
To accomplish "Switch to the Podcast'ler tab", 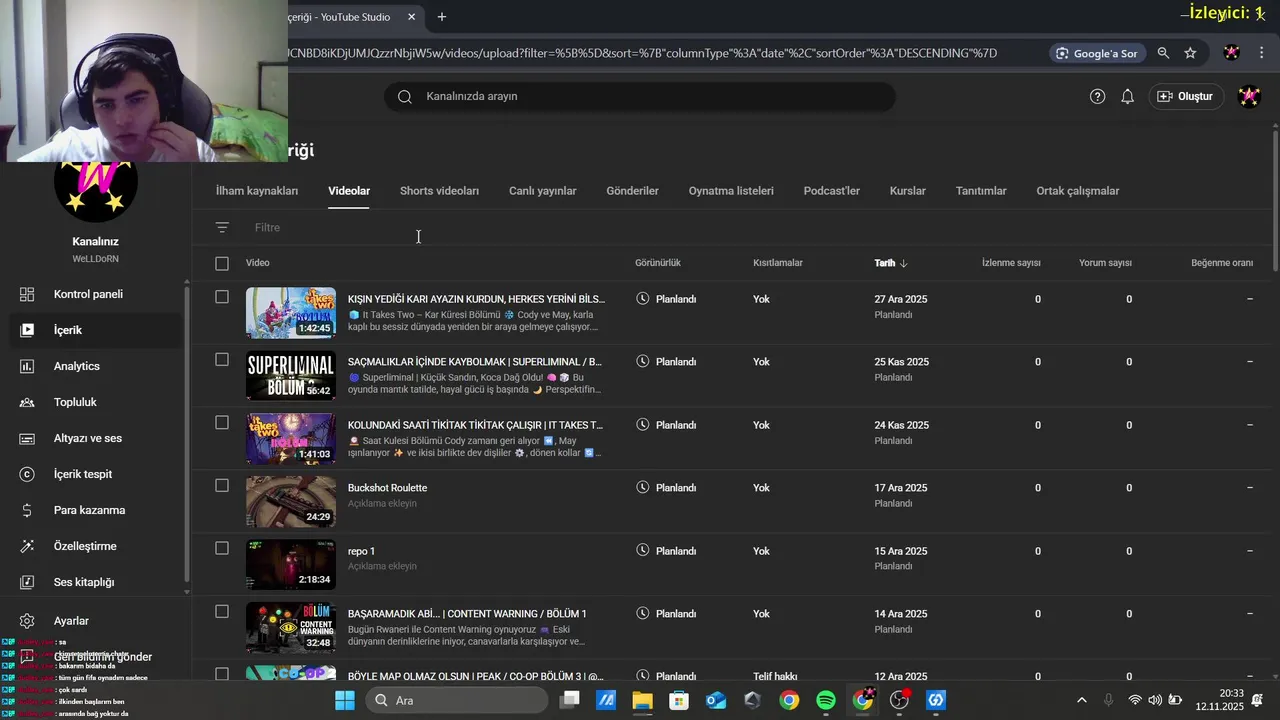I will click(831, 191).
